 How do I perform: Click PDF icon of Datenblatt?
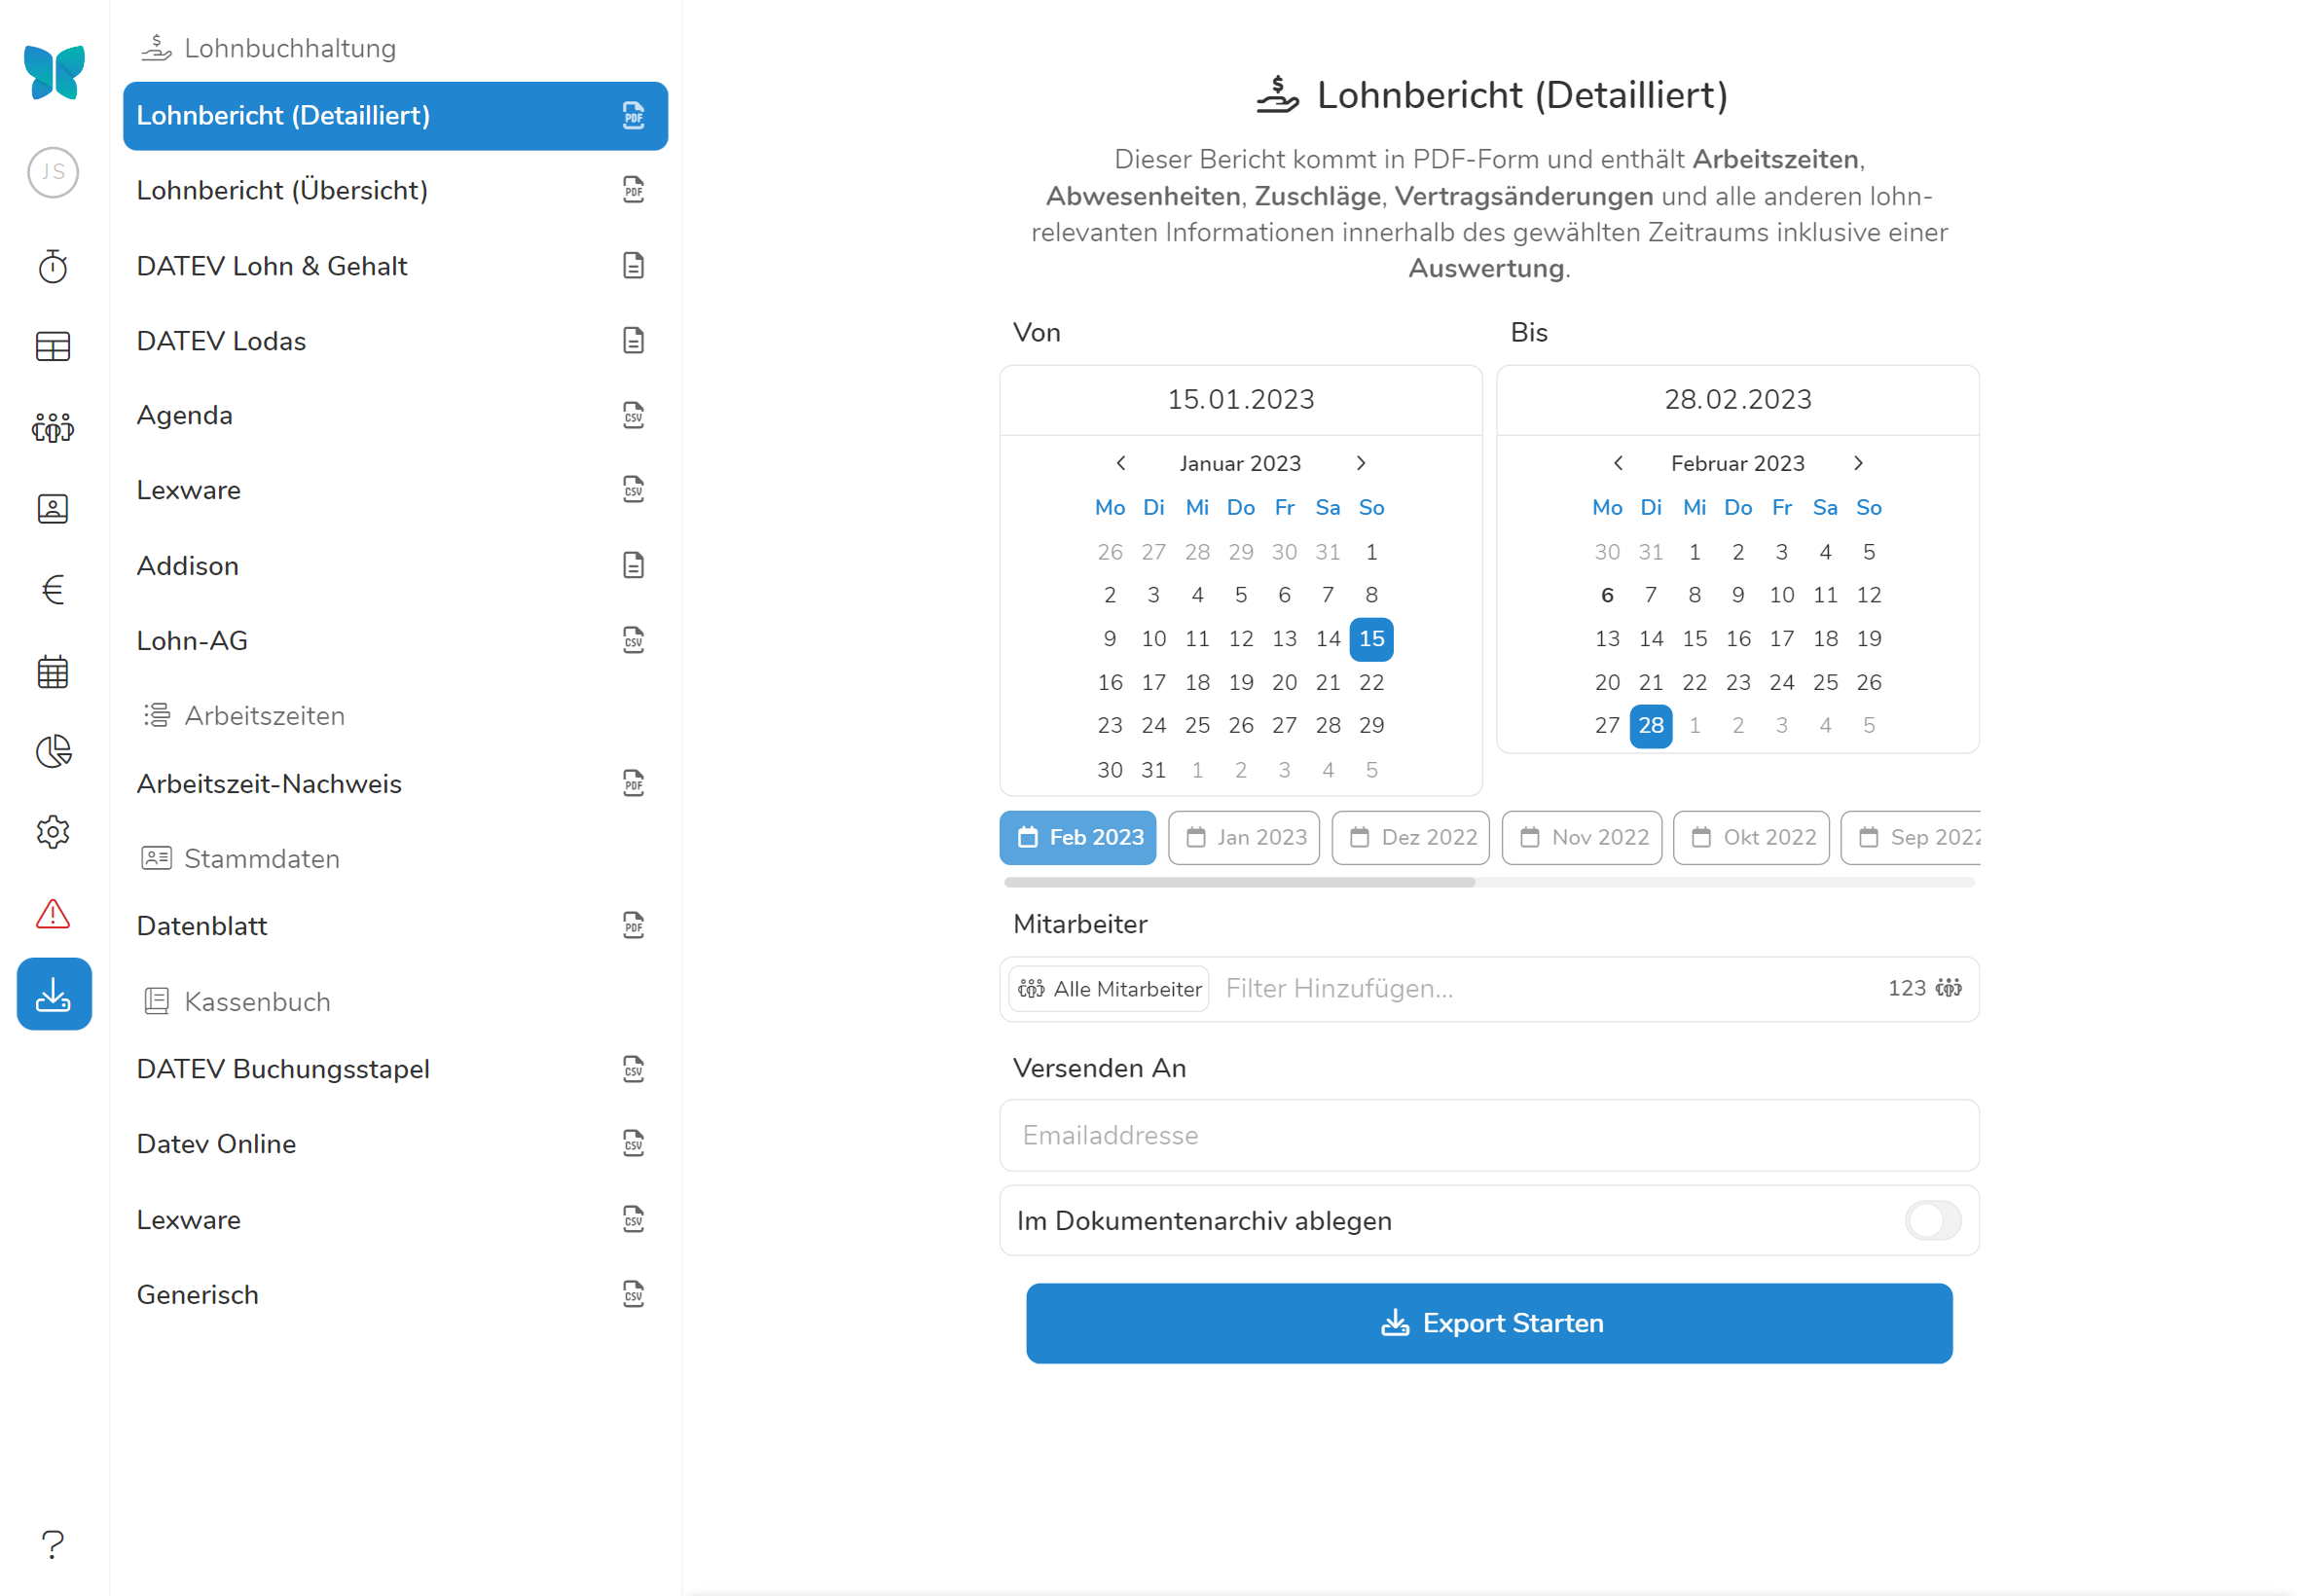click(x=633, y=925)
